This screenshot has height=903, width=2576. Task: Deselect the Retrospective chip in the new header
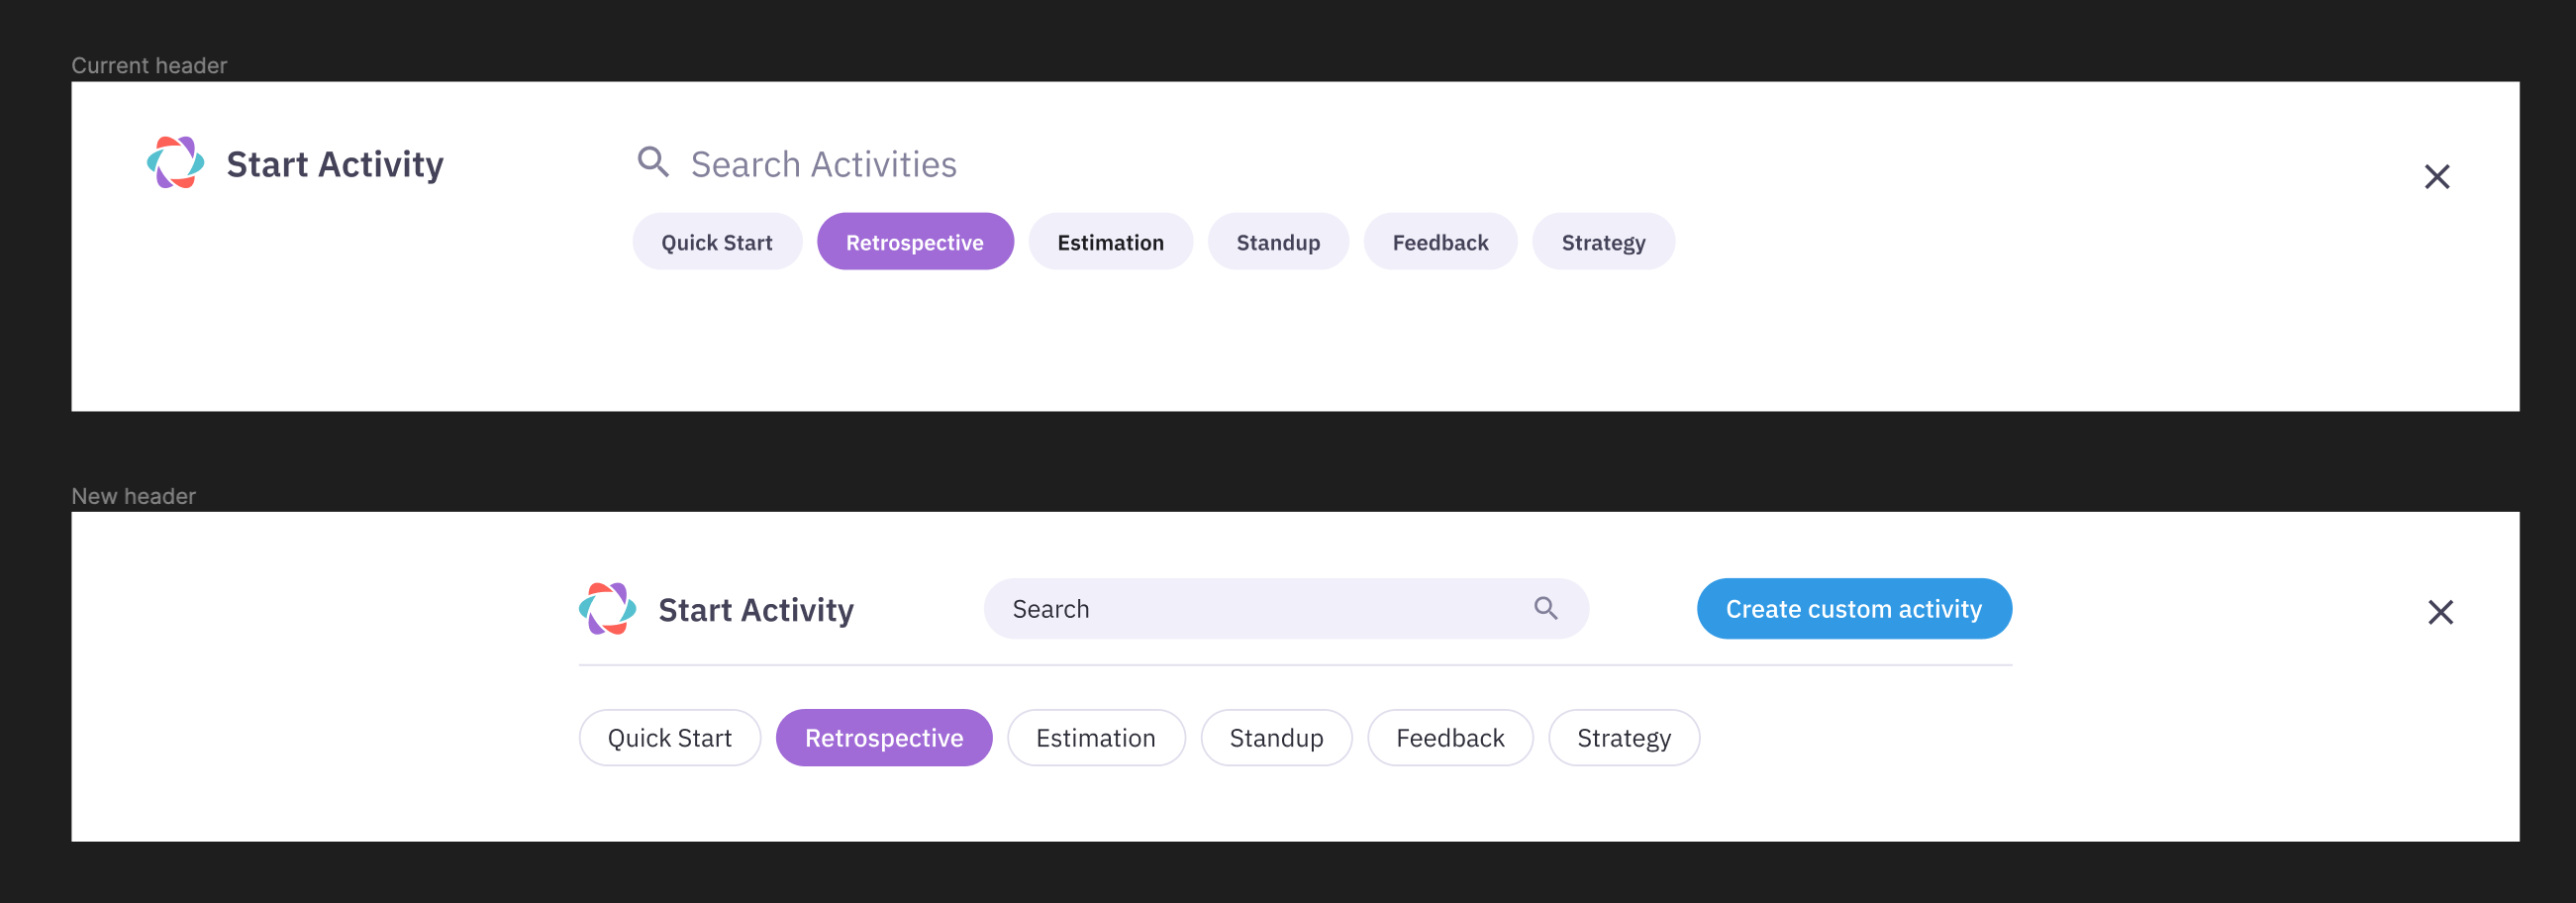[883, 737]
